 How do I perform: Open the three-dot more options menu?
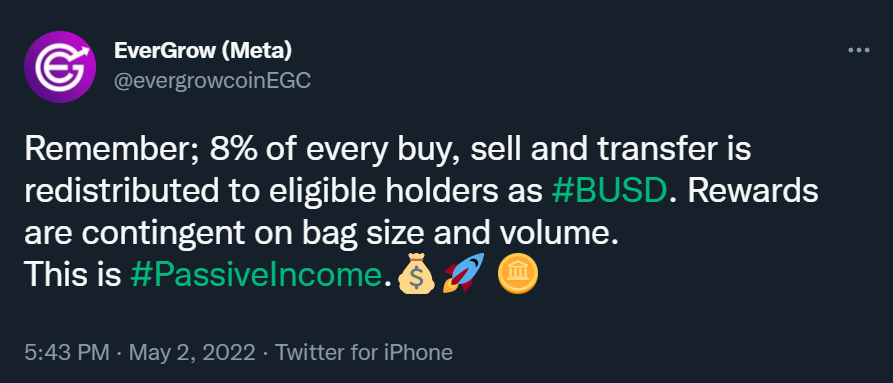click(859, 51)
